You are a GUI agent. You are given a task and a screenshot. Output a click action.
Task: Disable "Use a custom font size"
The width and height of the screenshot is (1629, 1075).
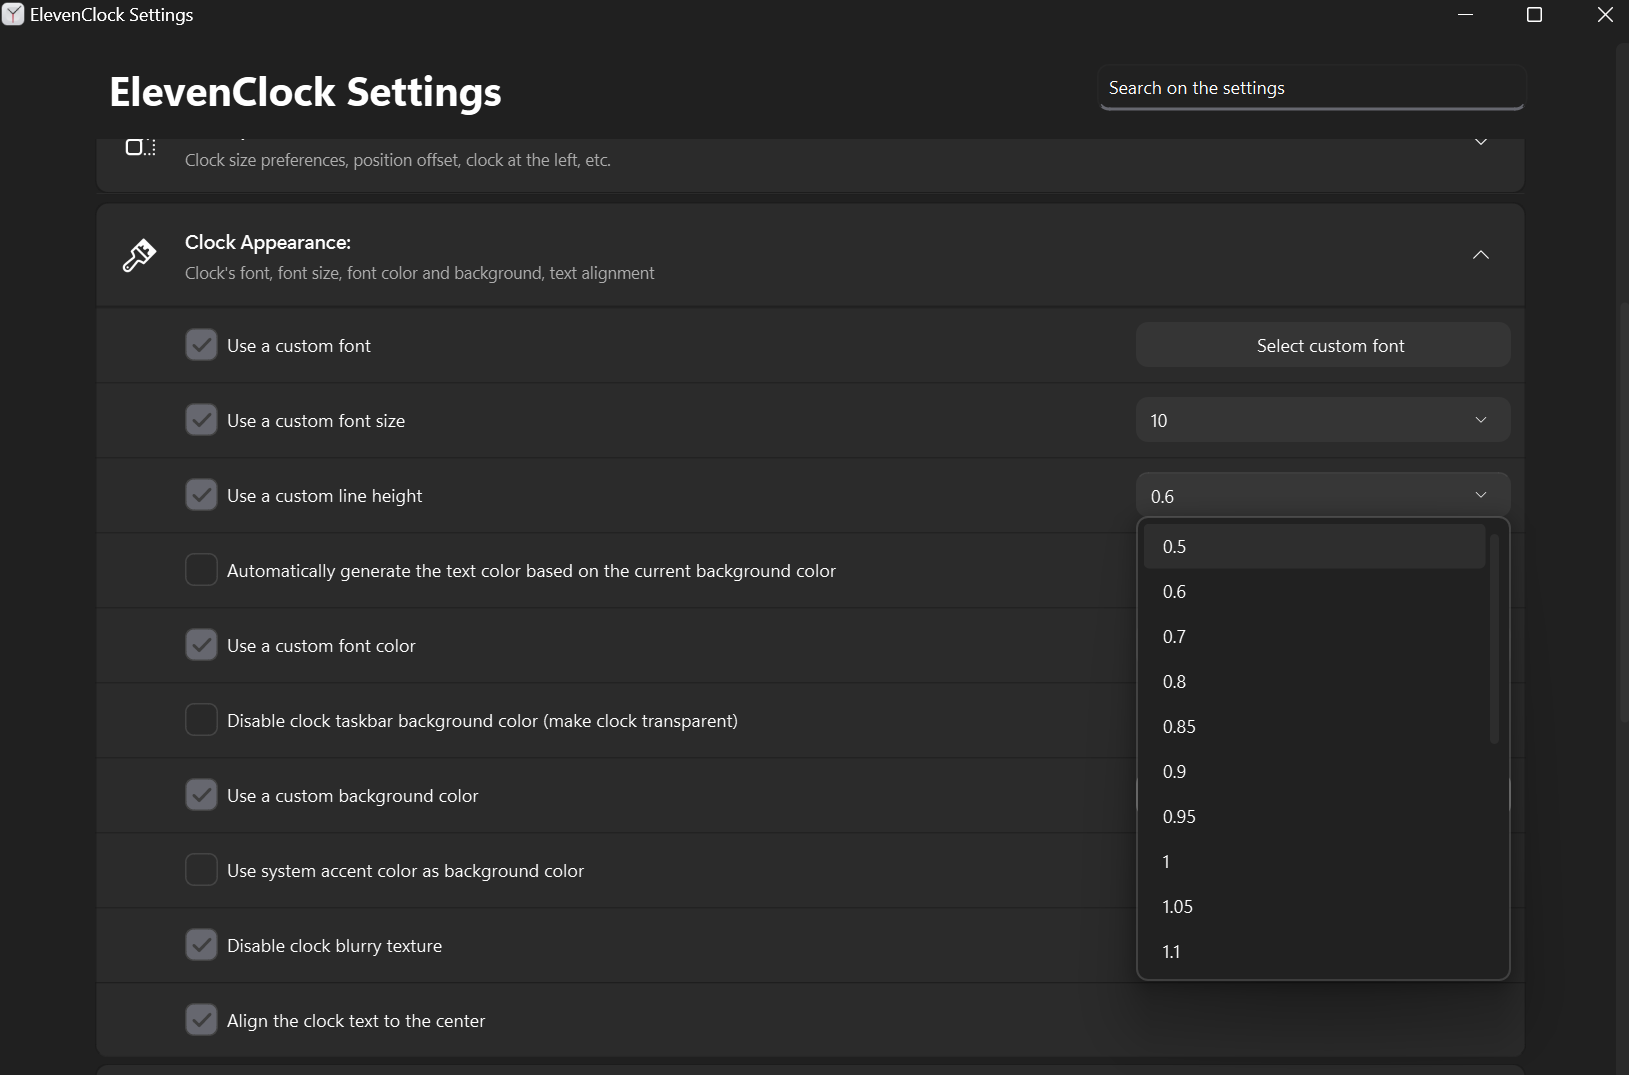tap(201, 419)
